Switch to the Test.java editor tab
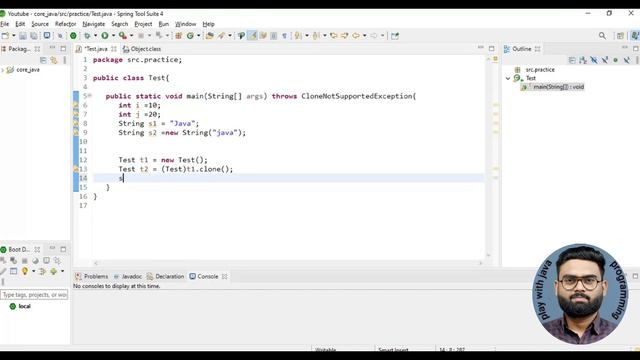Viewport: 640px width, 360px height. click(x=96, y=49)
